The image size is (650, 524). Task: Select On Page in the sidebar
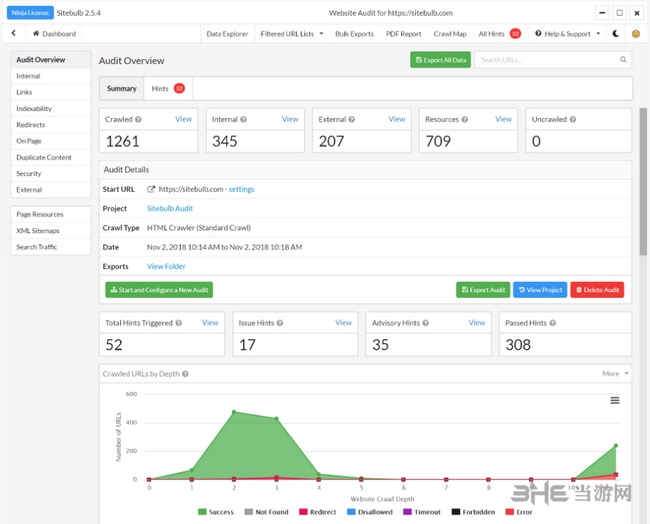coord(51,141)
